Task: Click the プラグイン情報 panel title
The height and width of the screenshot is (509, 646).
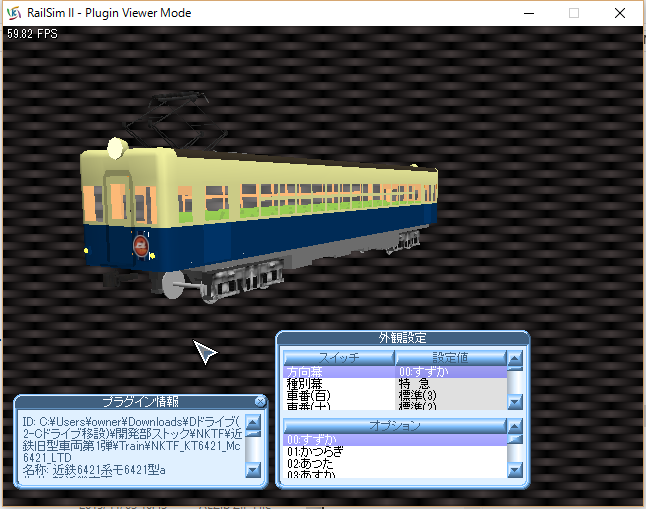Action: click(140, 401)
